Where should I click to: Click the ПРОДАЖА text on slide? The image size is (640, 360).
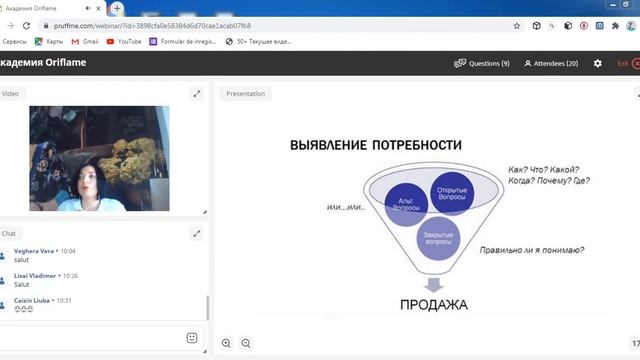point(434,304)
